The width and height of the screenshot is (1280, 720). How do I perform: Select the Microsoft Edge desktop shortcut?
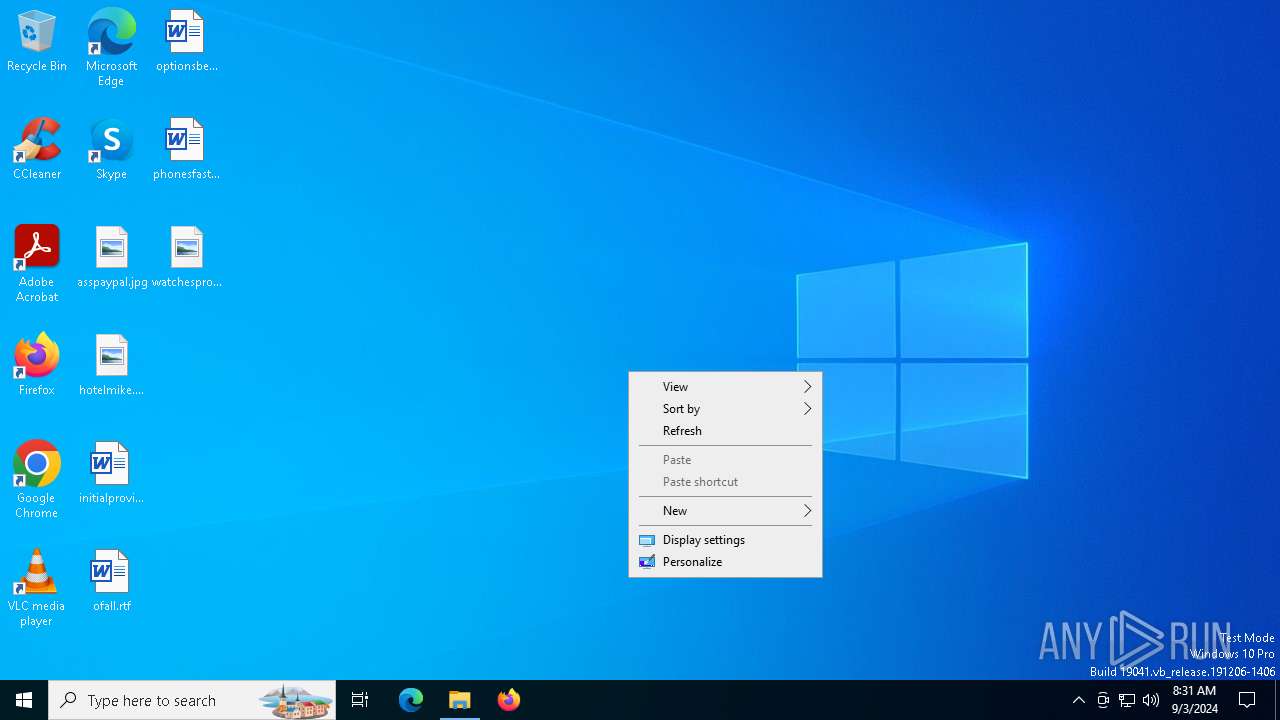[x=111, y=48]
